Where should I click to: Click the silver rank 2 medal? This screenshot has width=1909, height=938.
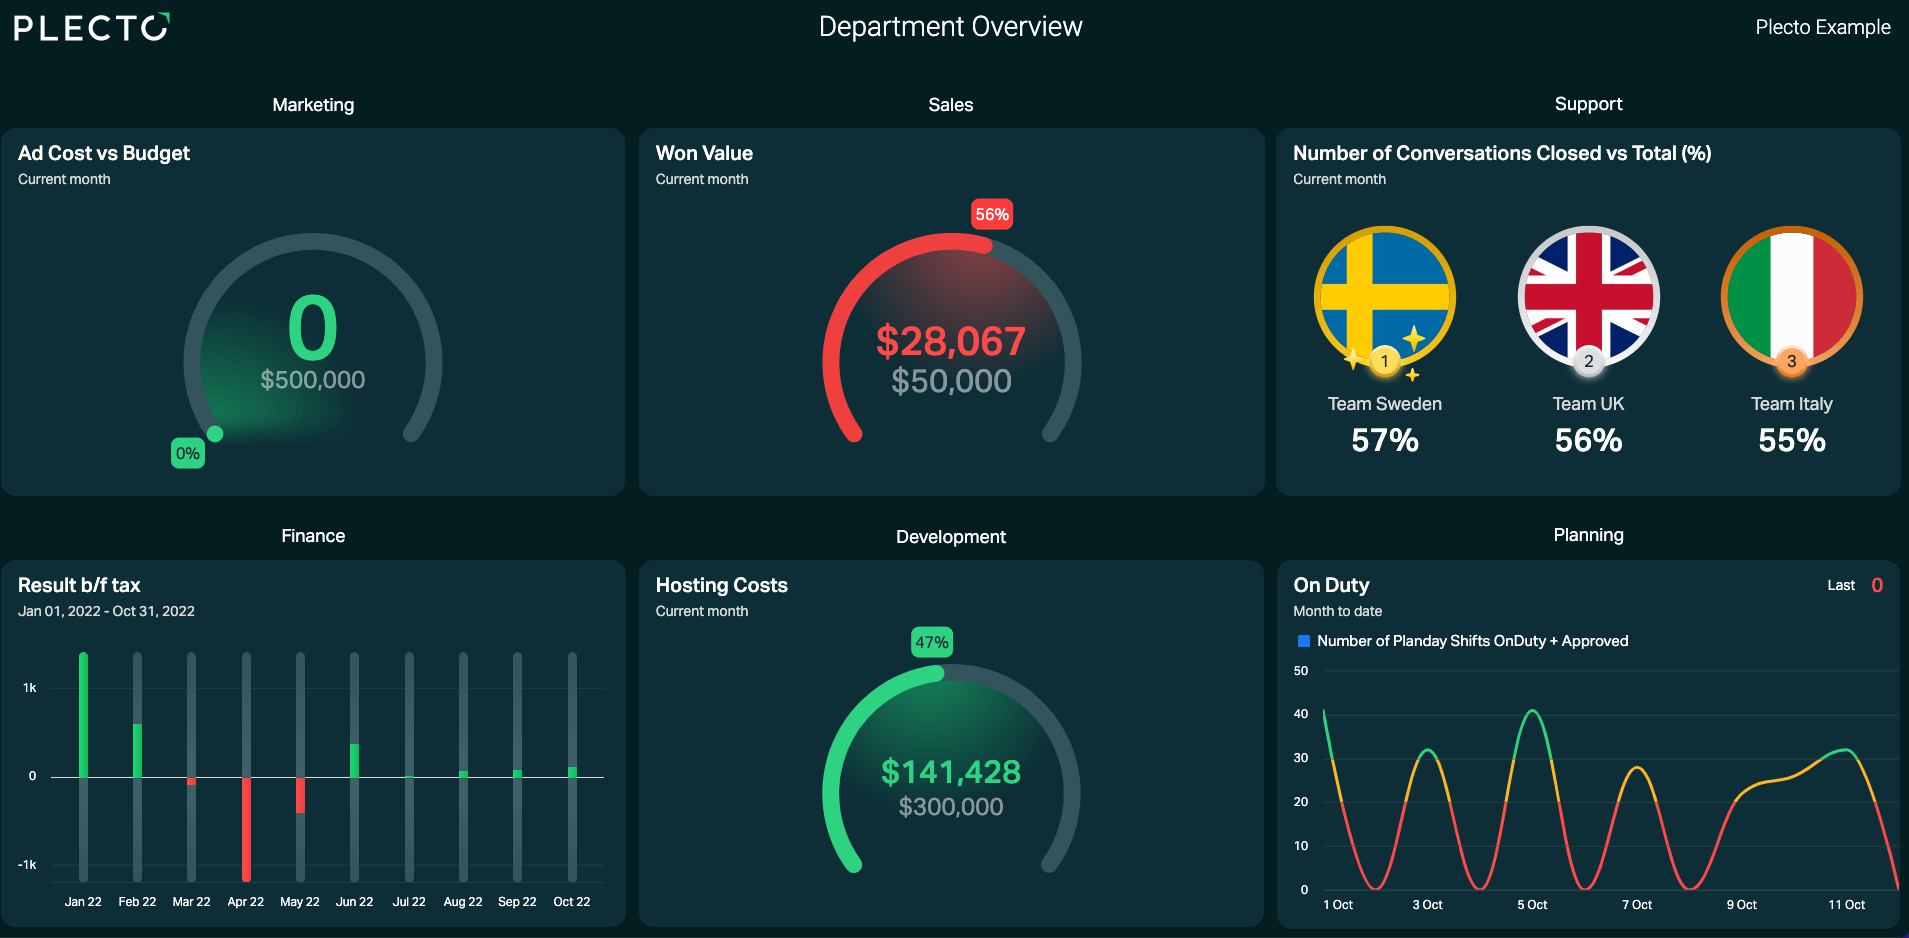pyautogui.click(x=1589, y=361)
